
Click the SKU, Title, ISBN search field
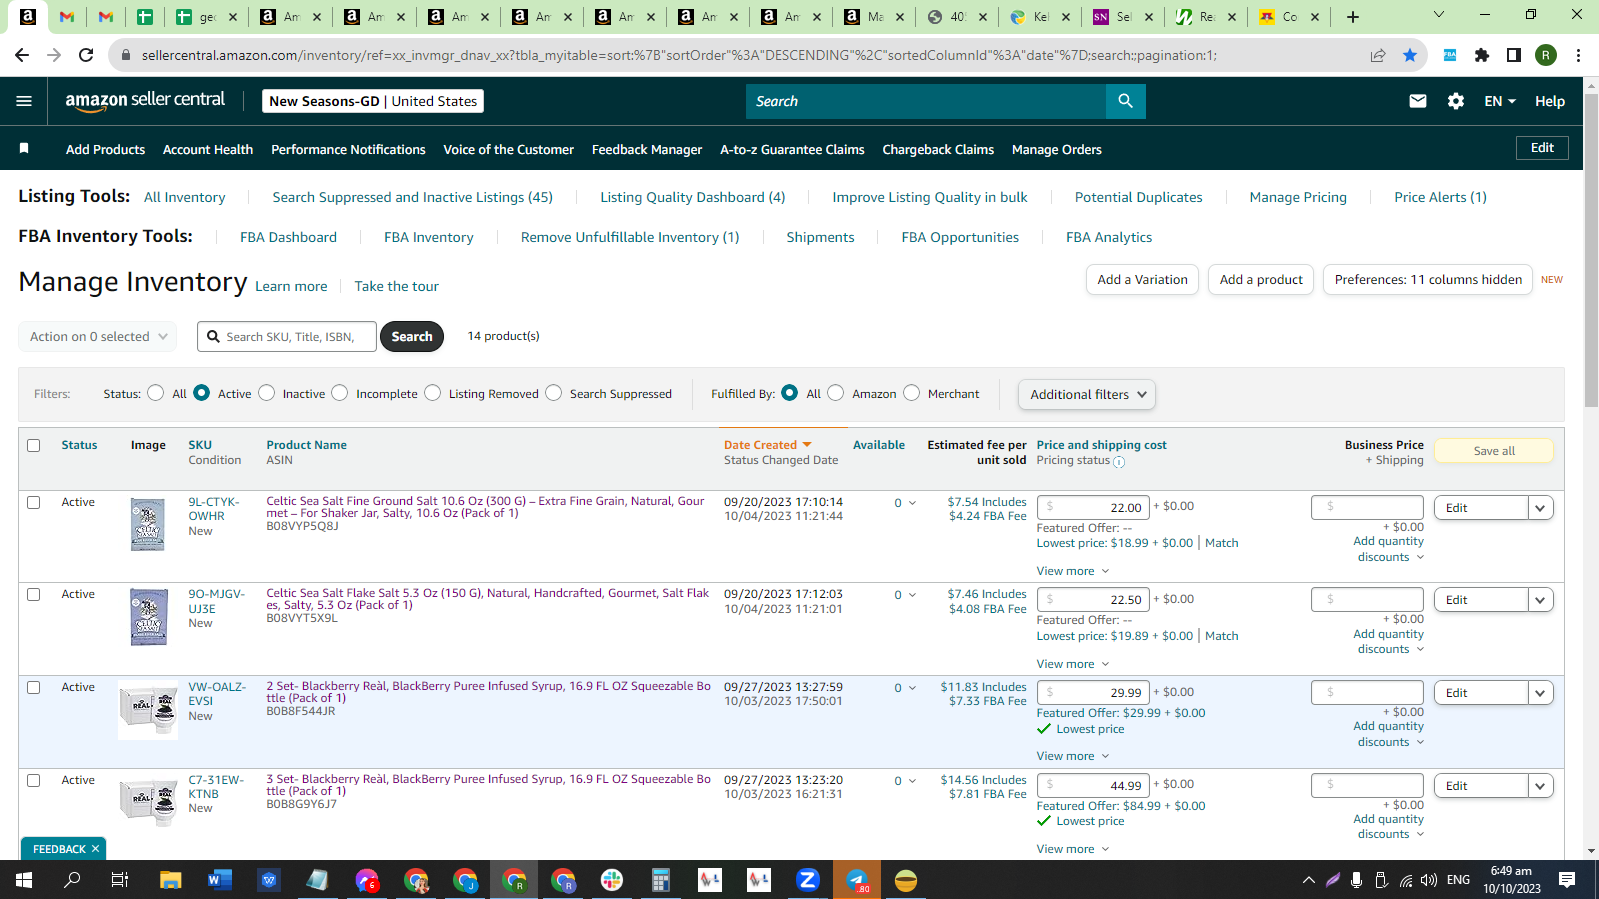[x=287, y=337]
